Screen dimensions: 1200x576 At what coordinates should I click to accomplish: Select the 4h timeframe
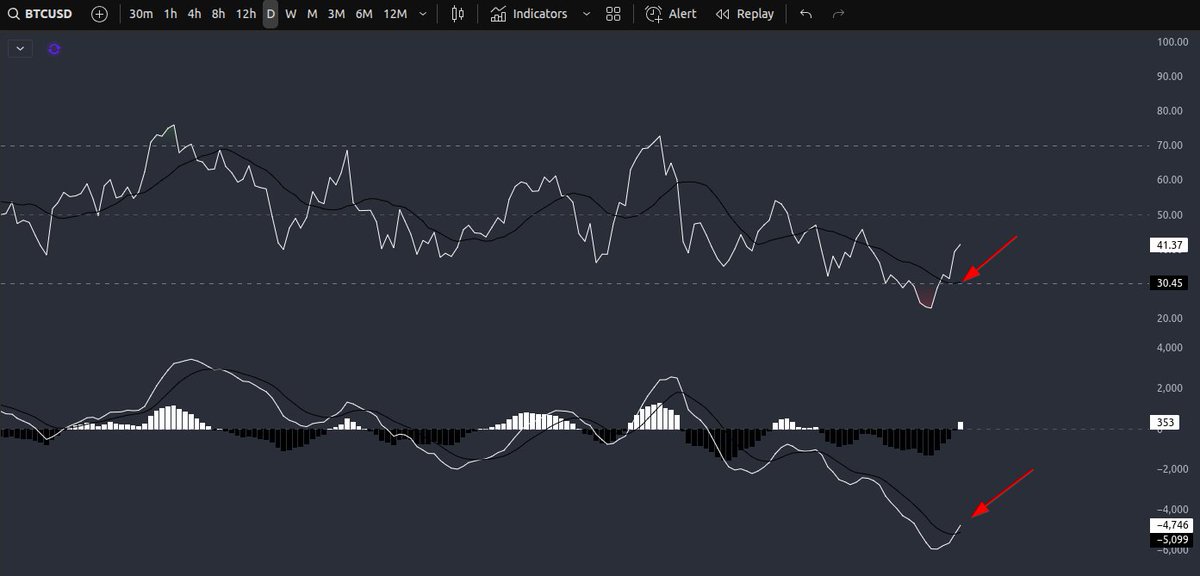tap(195, 14)
